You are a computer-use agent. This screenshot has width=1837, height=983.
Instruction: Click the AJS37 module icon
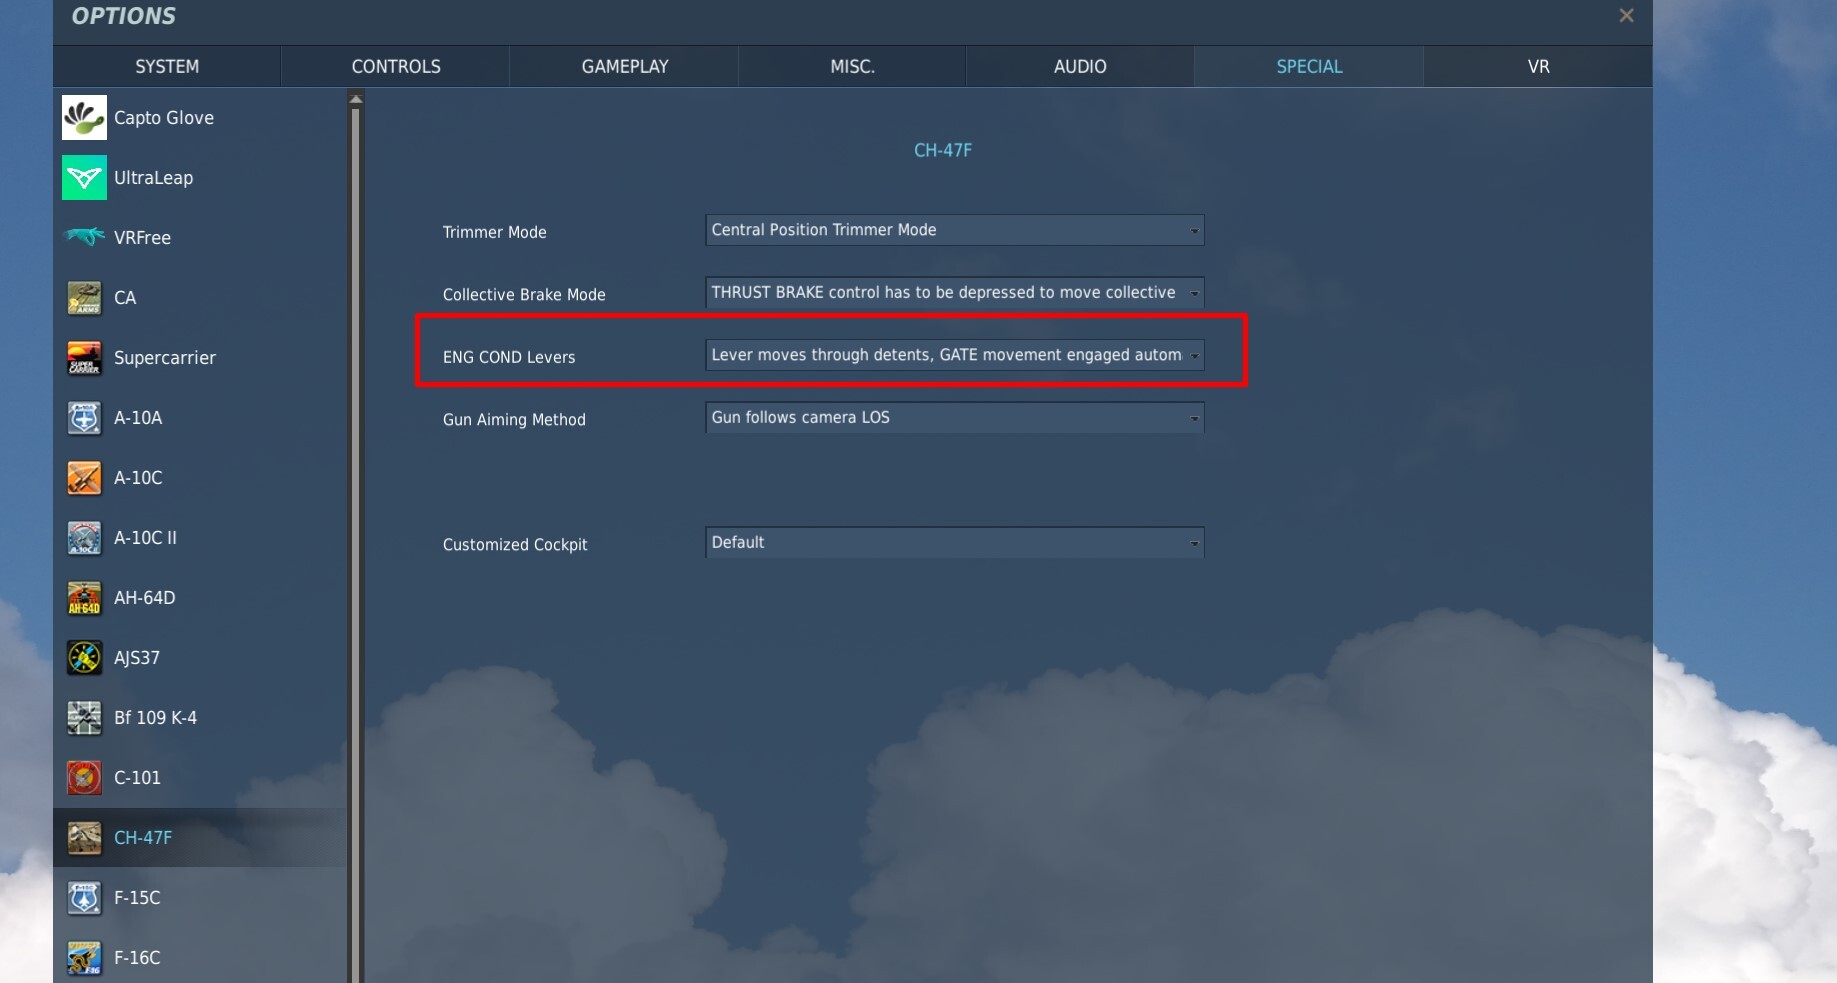[84, 658]
